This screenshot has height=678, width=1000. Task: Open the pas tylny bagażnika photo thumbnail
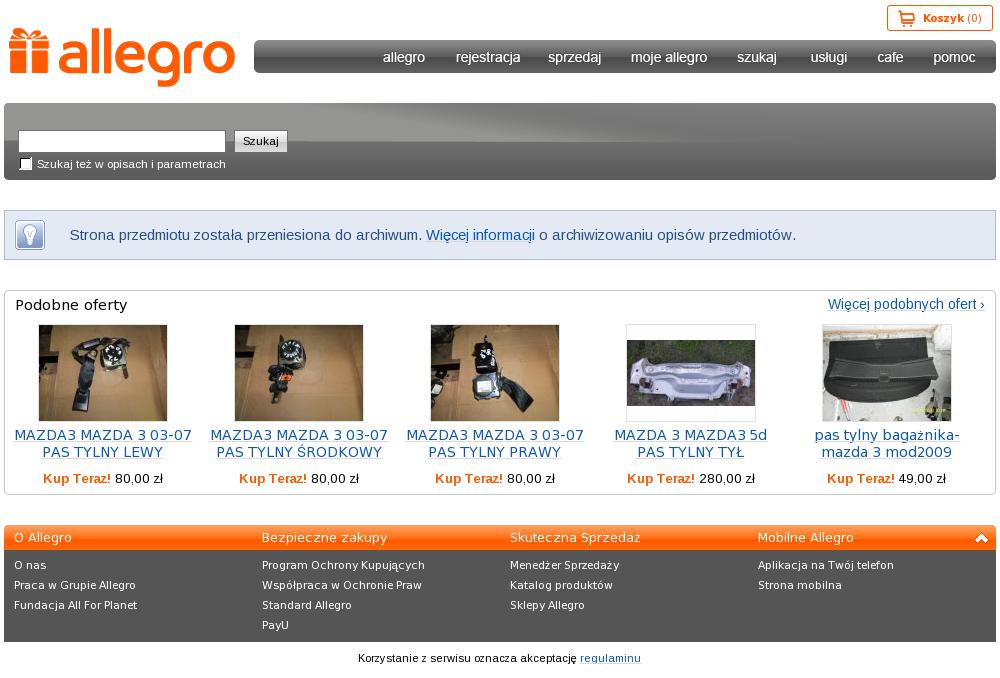[x=886, y=372]
